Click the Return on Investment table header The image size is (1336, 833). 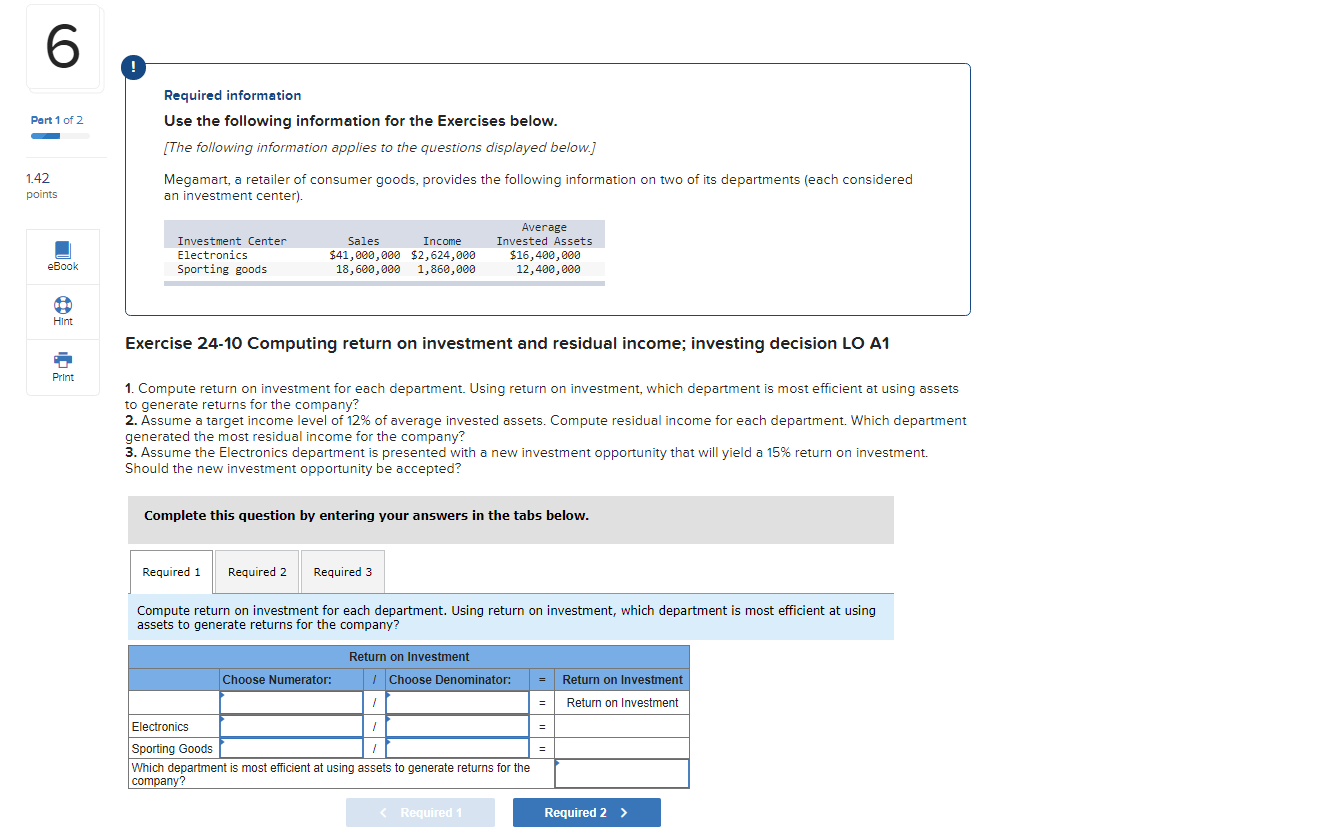408,656
